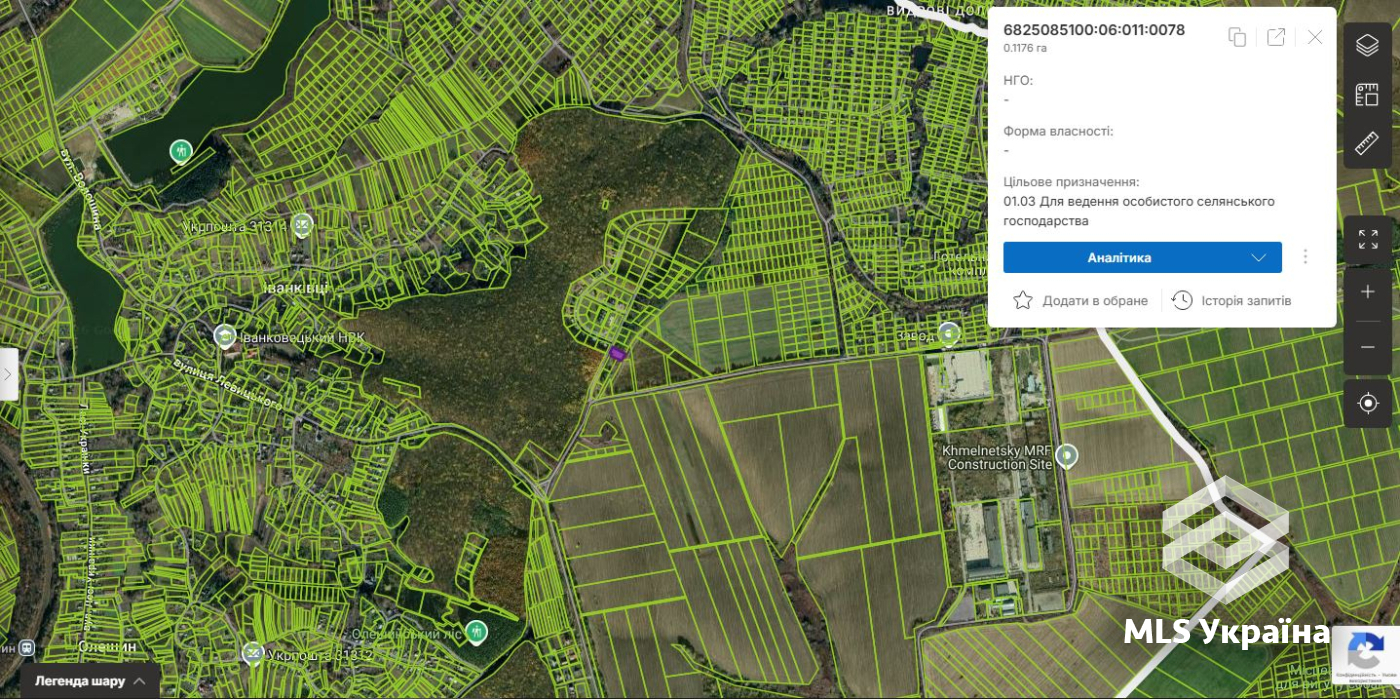Copy the cadastral number 6825085100:06:011:0078
This screenshot has height=699, width=1400.
(1237, 37)
